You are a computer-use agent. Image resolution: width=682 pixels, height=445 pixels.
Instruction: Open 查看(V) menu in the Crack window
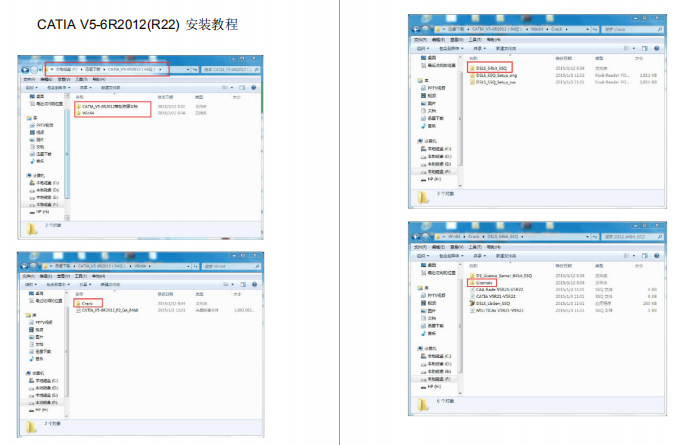click(457, 40)
